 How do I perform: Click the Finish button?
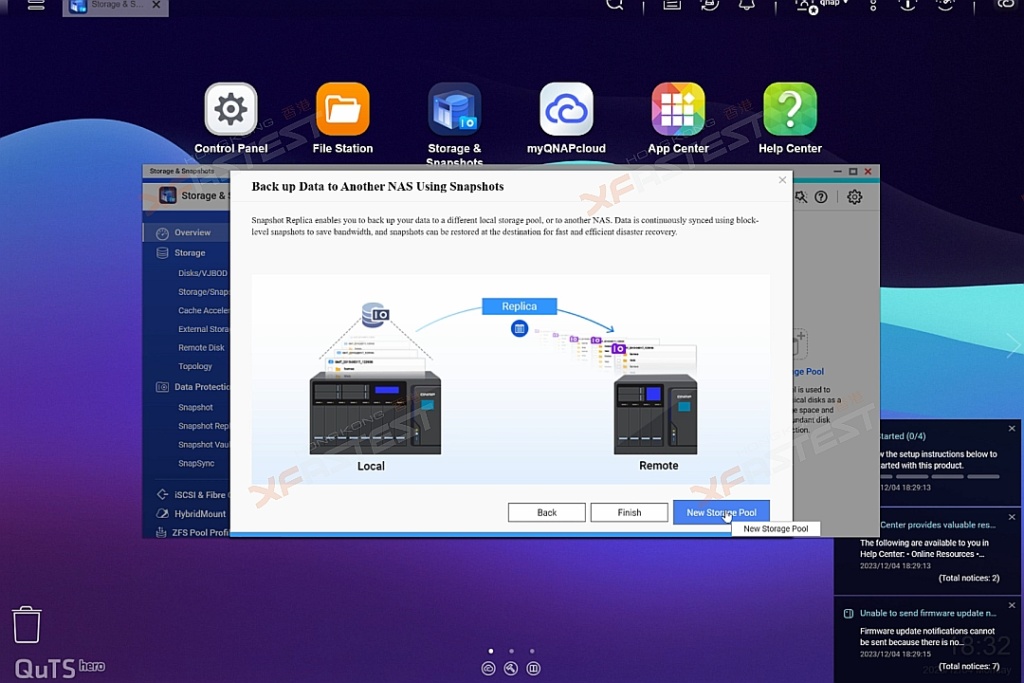629,513
